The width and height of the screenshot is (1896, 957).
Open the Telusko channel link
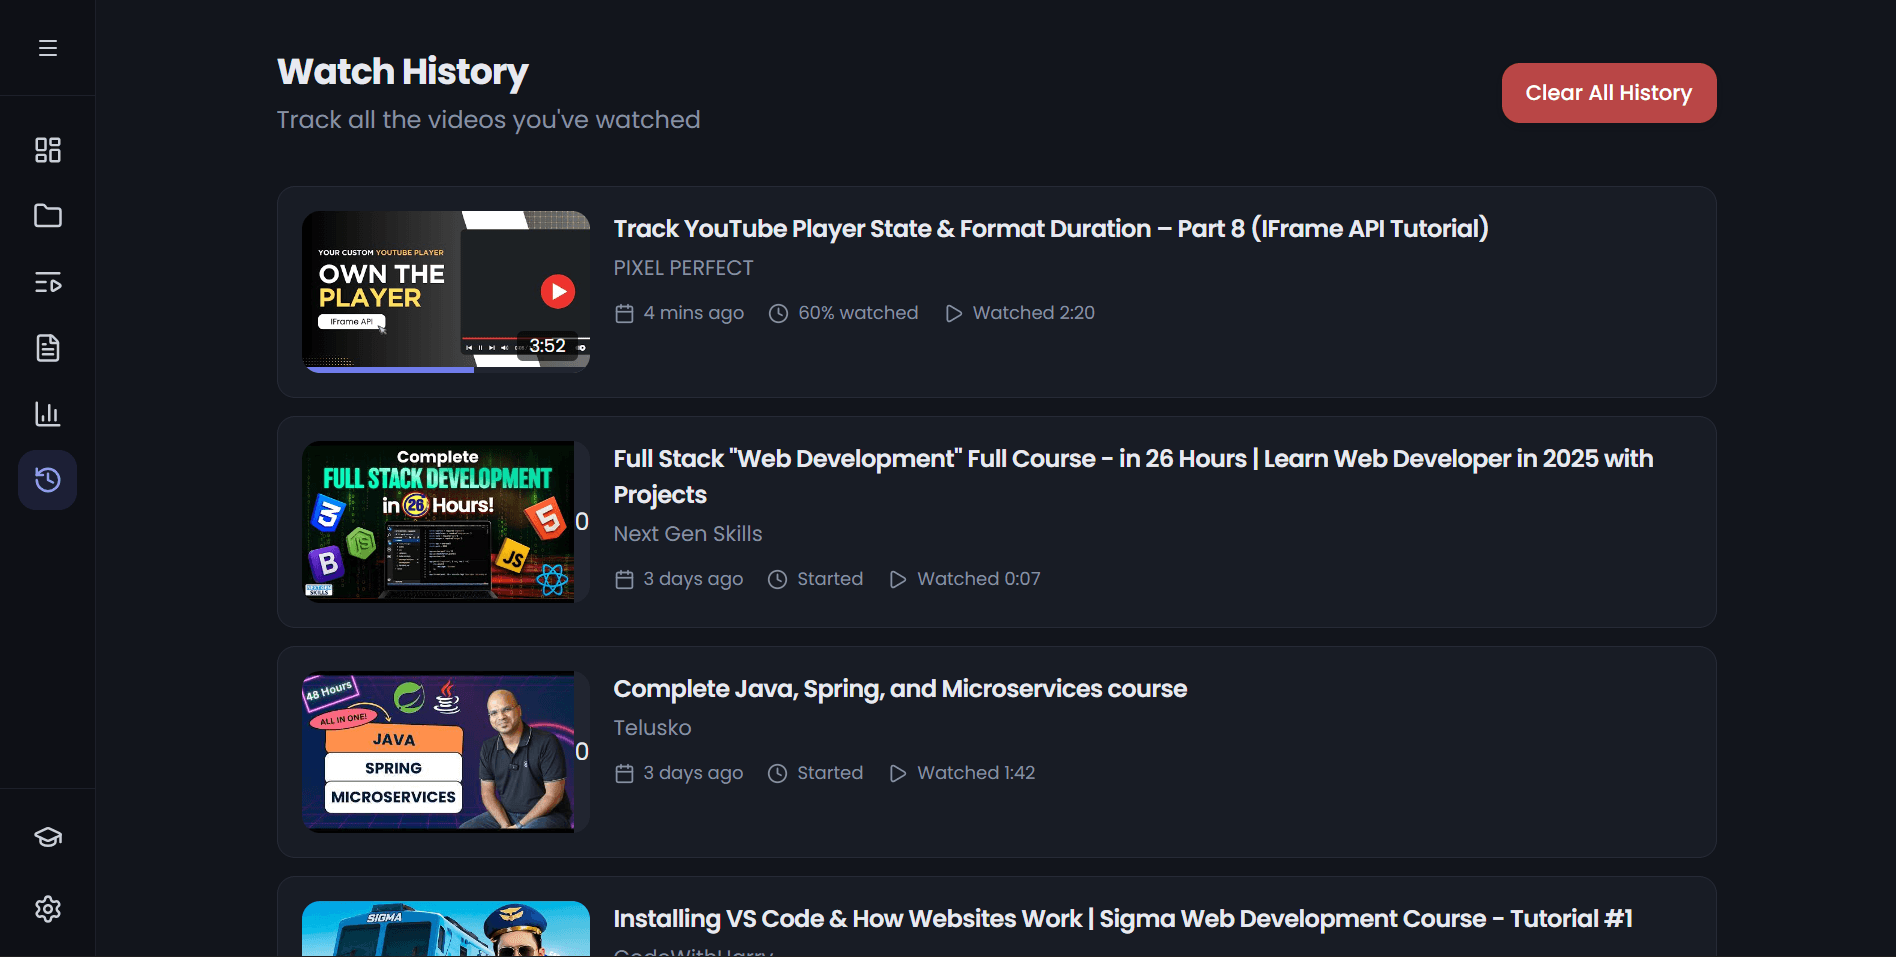[652, 728]
